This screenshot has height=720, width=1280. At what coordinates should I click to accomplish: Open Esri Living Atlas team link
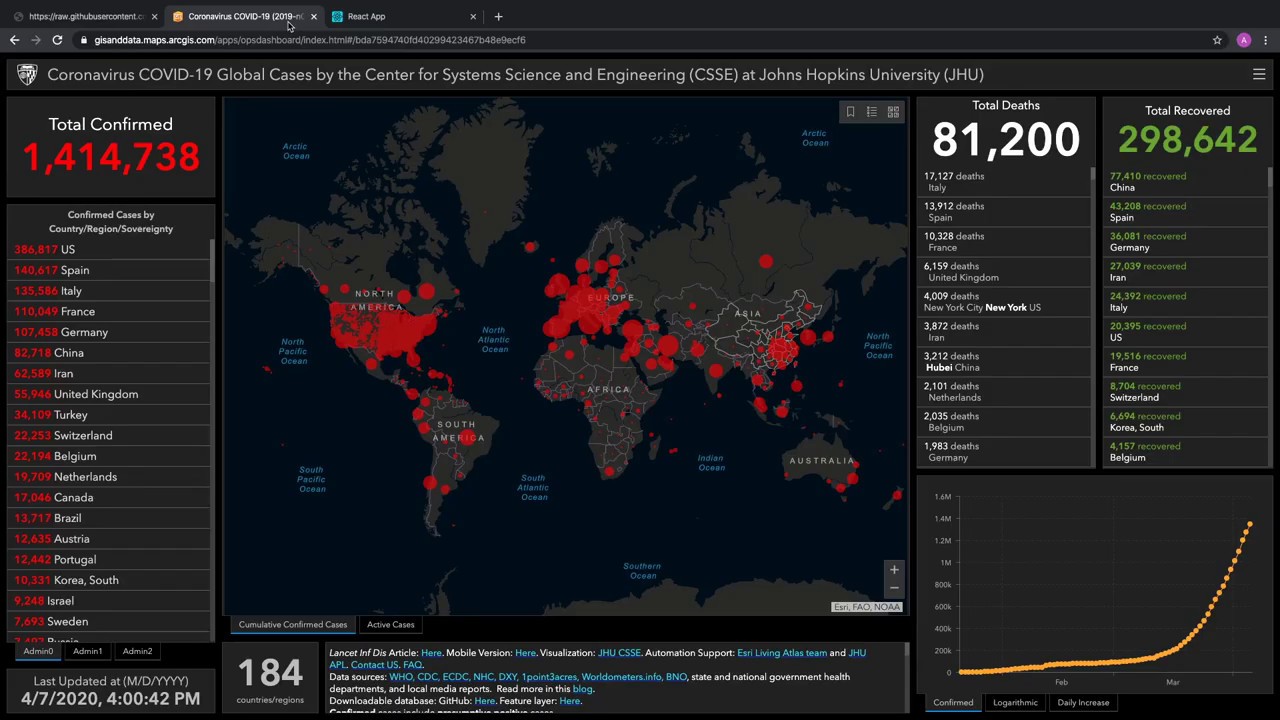point(782,653)
